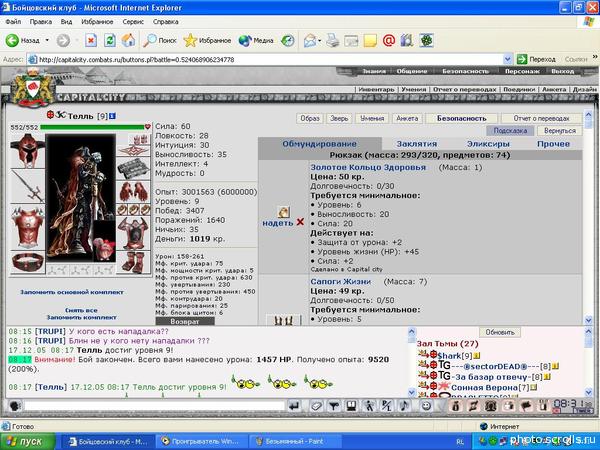Select the Обмундирование tab
Viewport: 600px width, 450px height.
pyautogui.click(x=320, y=144)
